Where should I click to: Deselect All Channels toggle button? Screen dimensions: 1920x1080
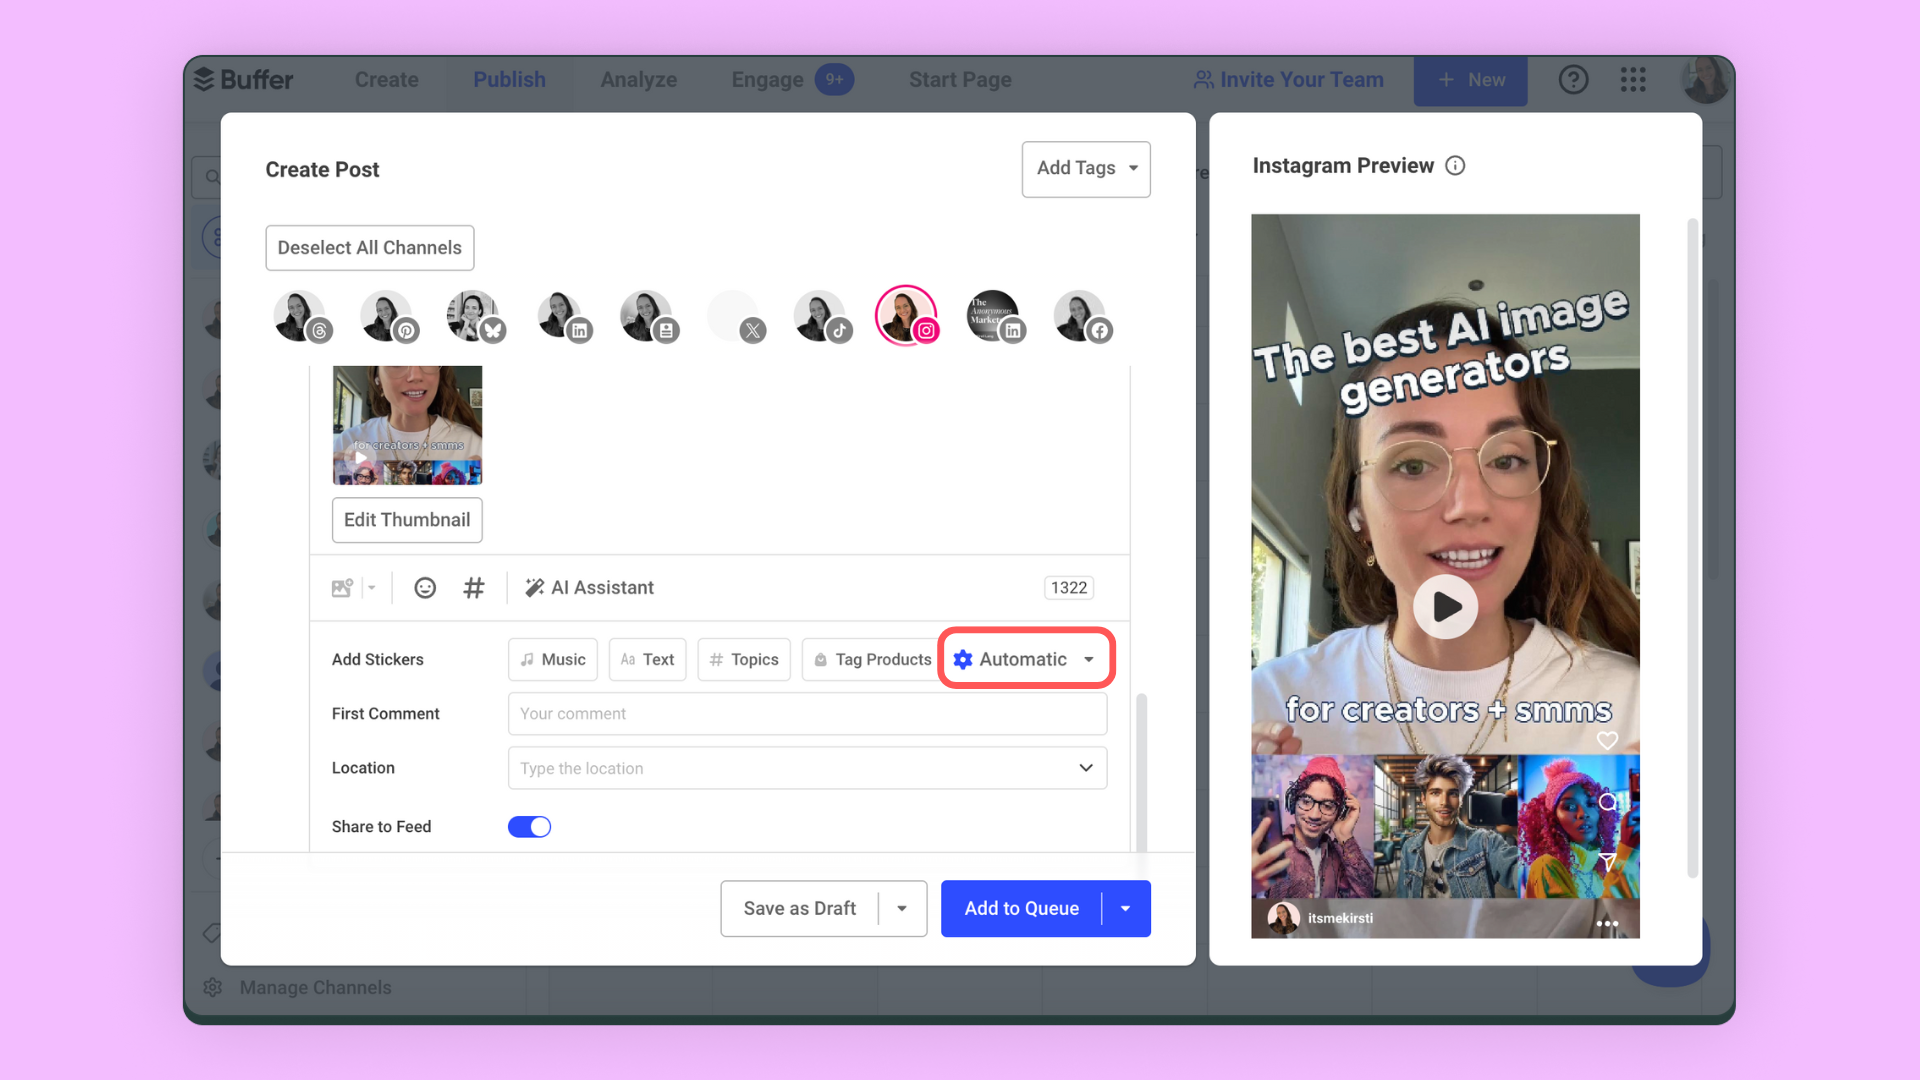369,248
